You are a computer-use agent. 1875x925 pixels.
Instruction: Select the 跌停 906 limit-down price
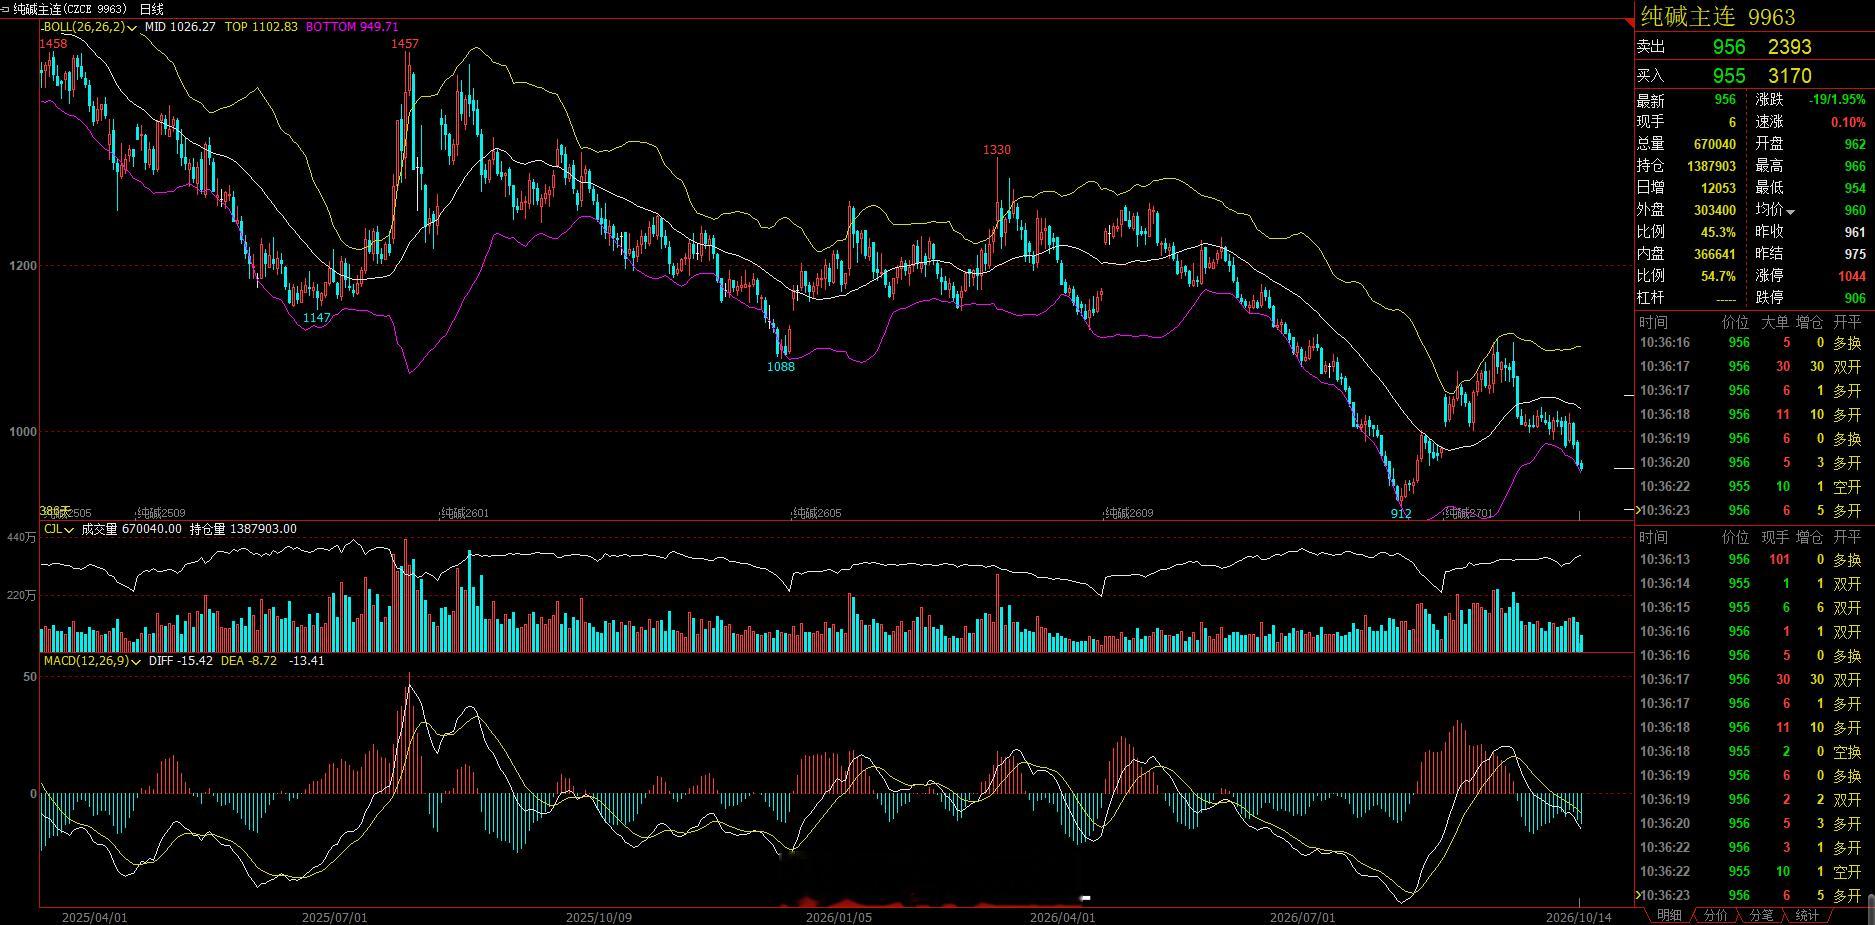coord(1855,298)
